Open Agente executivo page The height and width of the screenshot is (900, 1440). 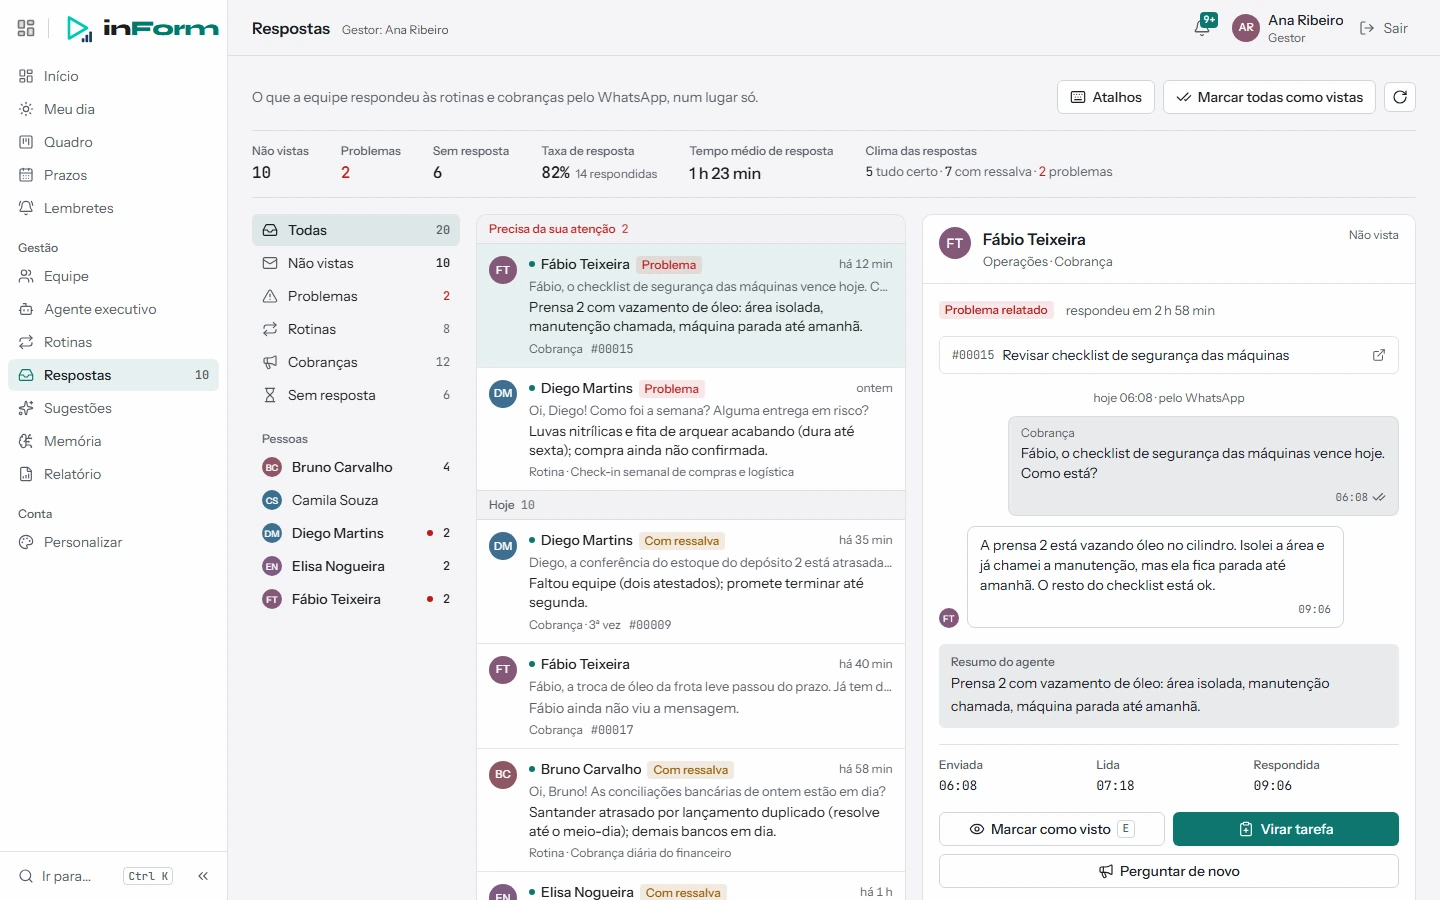click(x=114, y=309)
